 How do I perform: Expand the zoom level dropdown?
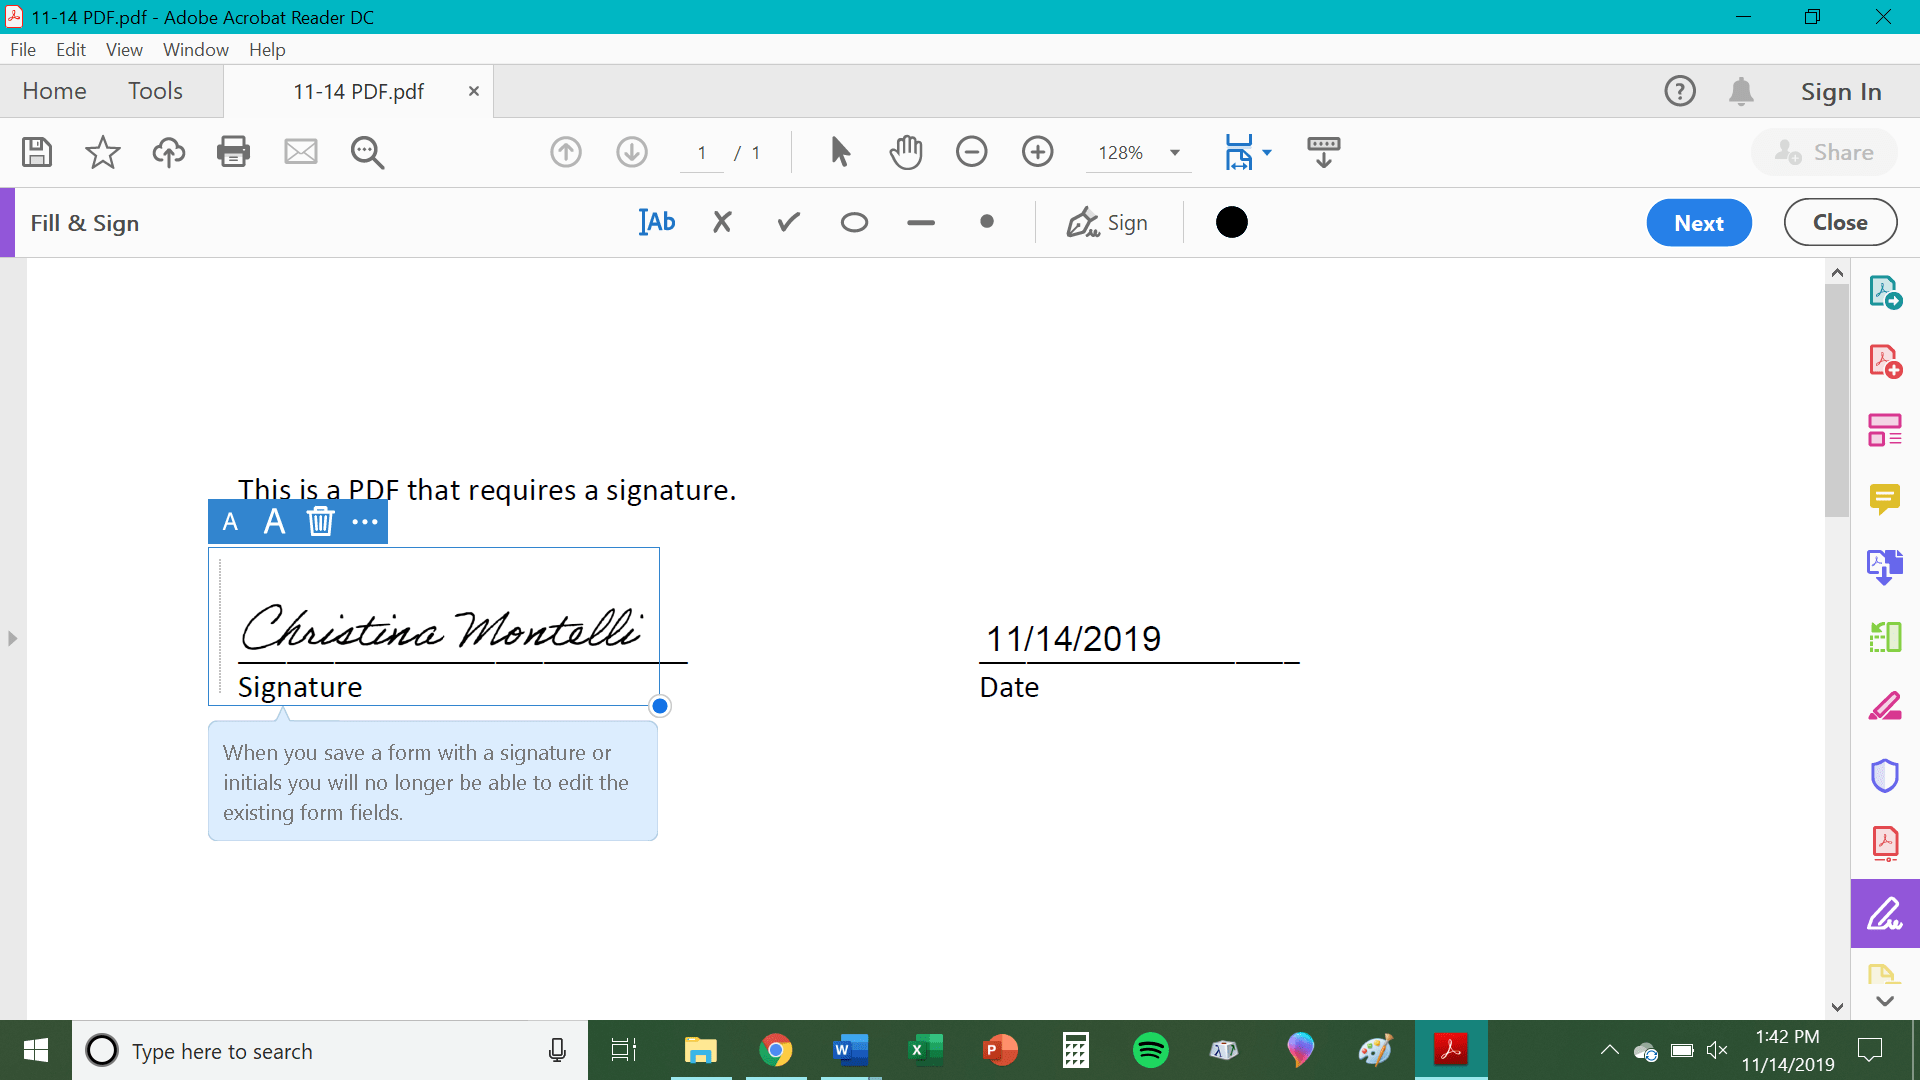click(1175, 153)
